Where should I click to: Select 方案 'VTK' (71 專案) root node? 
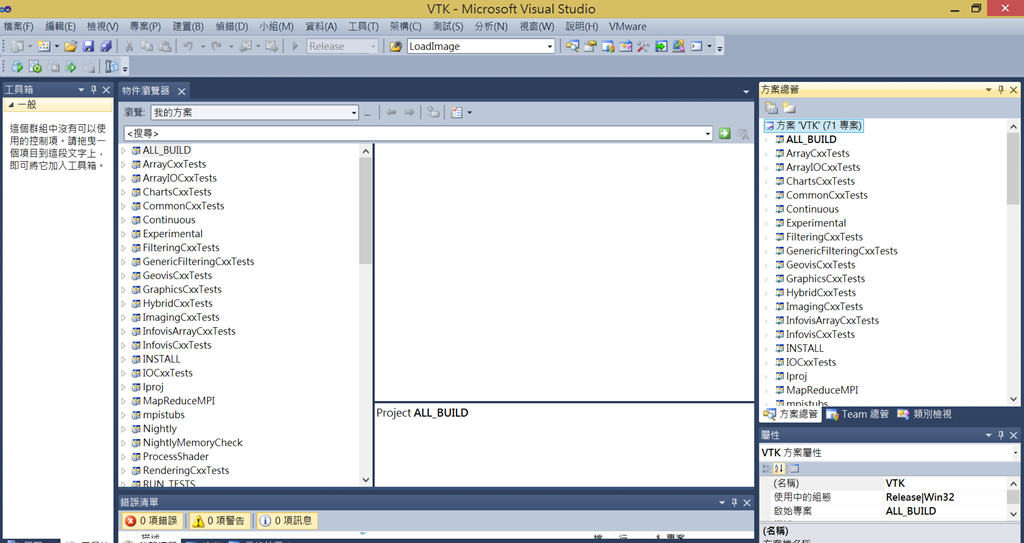(x=814, y=125)
